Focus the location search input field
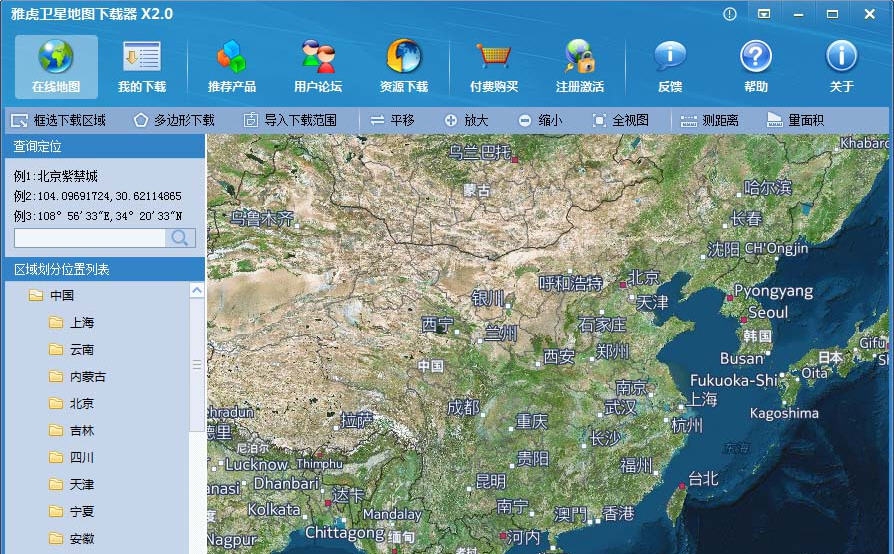This screenshot has height=554, width=894. [x=90, y=238]
